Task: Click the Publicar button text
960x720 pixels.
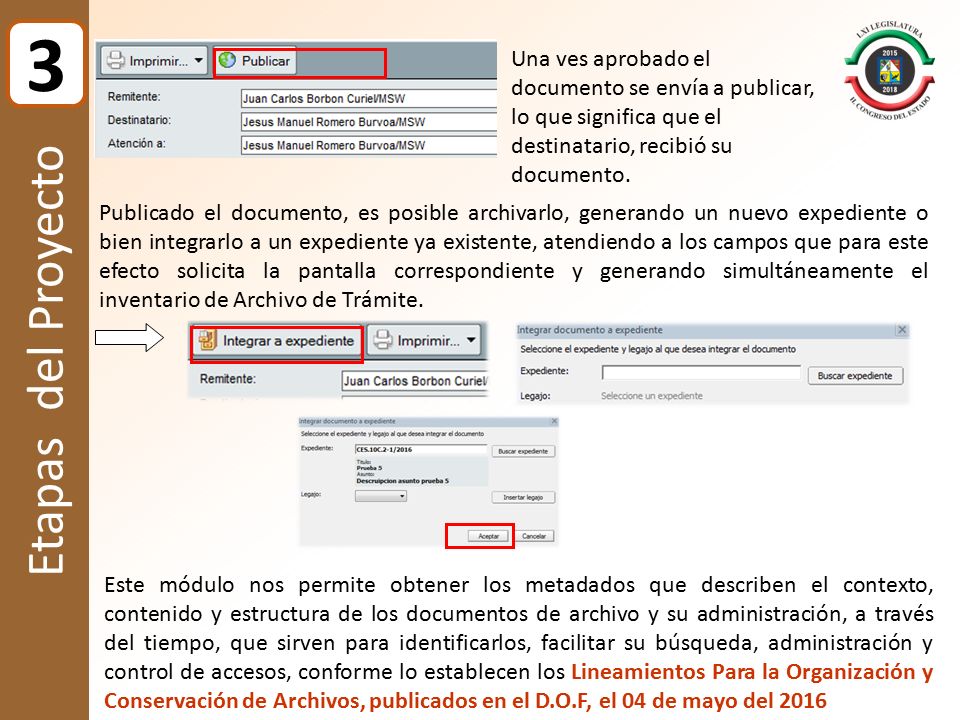Action: (x=266, y=61)
